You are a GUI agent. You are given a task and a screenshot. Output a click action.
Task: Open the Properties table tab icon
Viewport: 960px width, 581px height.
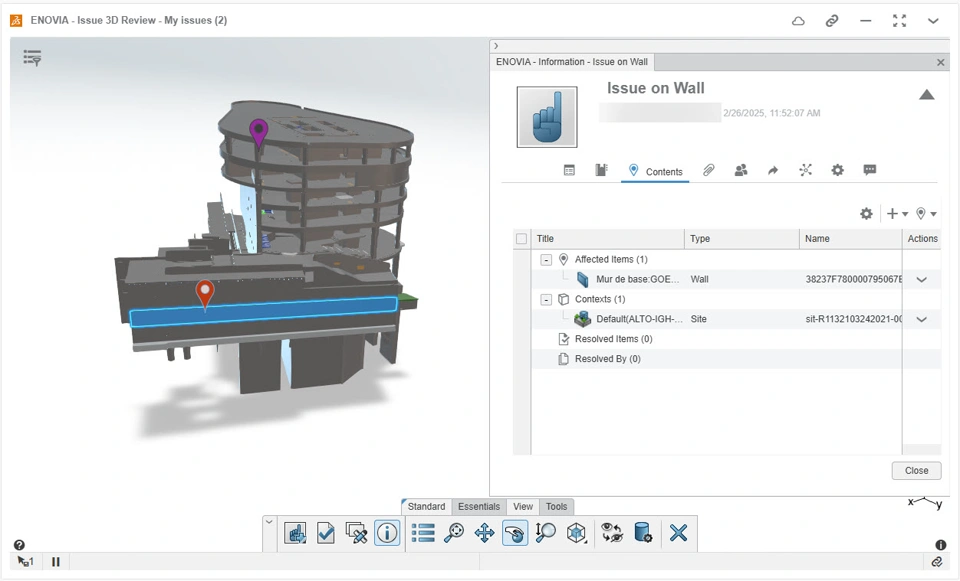tap(569, 170)
